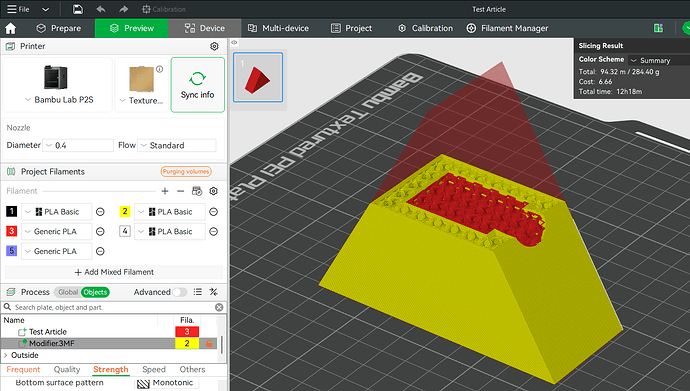This screenshot has height=391, width=690.
Task: Edit filament 2 preset icon
Action: coord(213,212)
